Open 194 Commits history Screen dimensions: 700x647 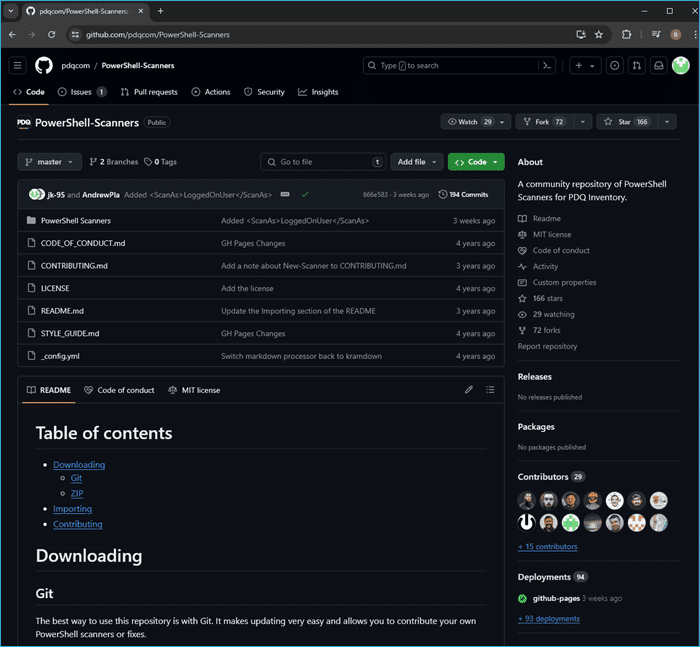(x=463, y=194)
